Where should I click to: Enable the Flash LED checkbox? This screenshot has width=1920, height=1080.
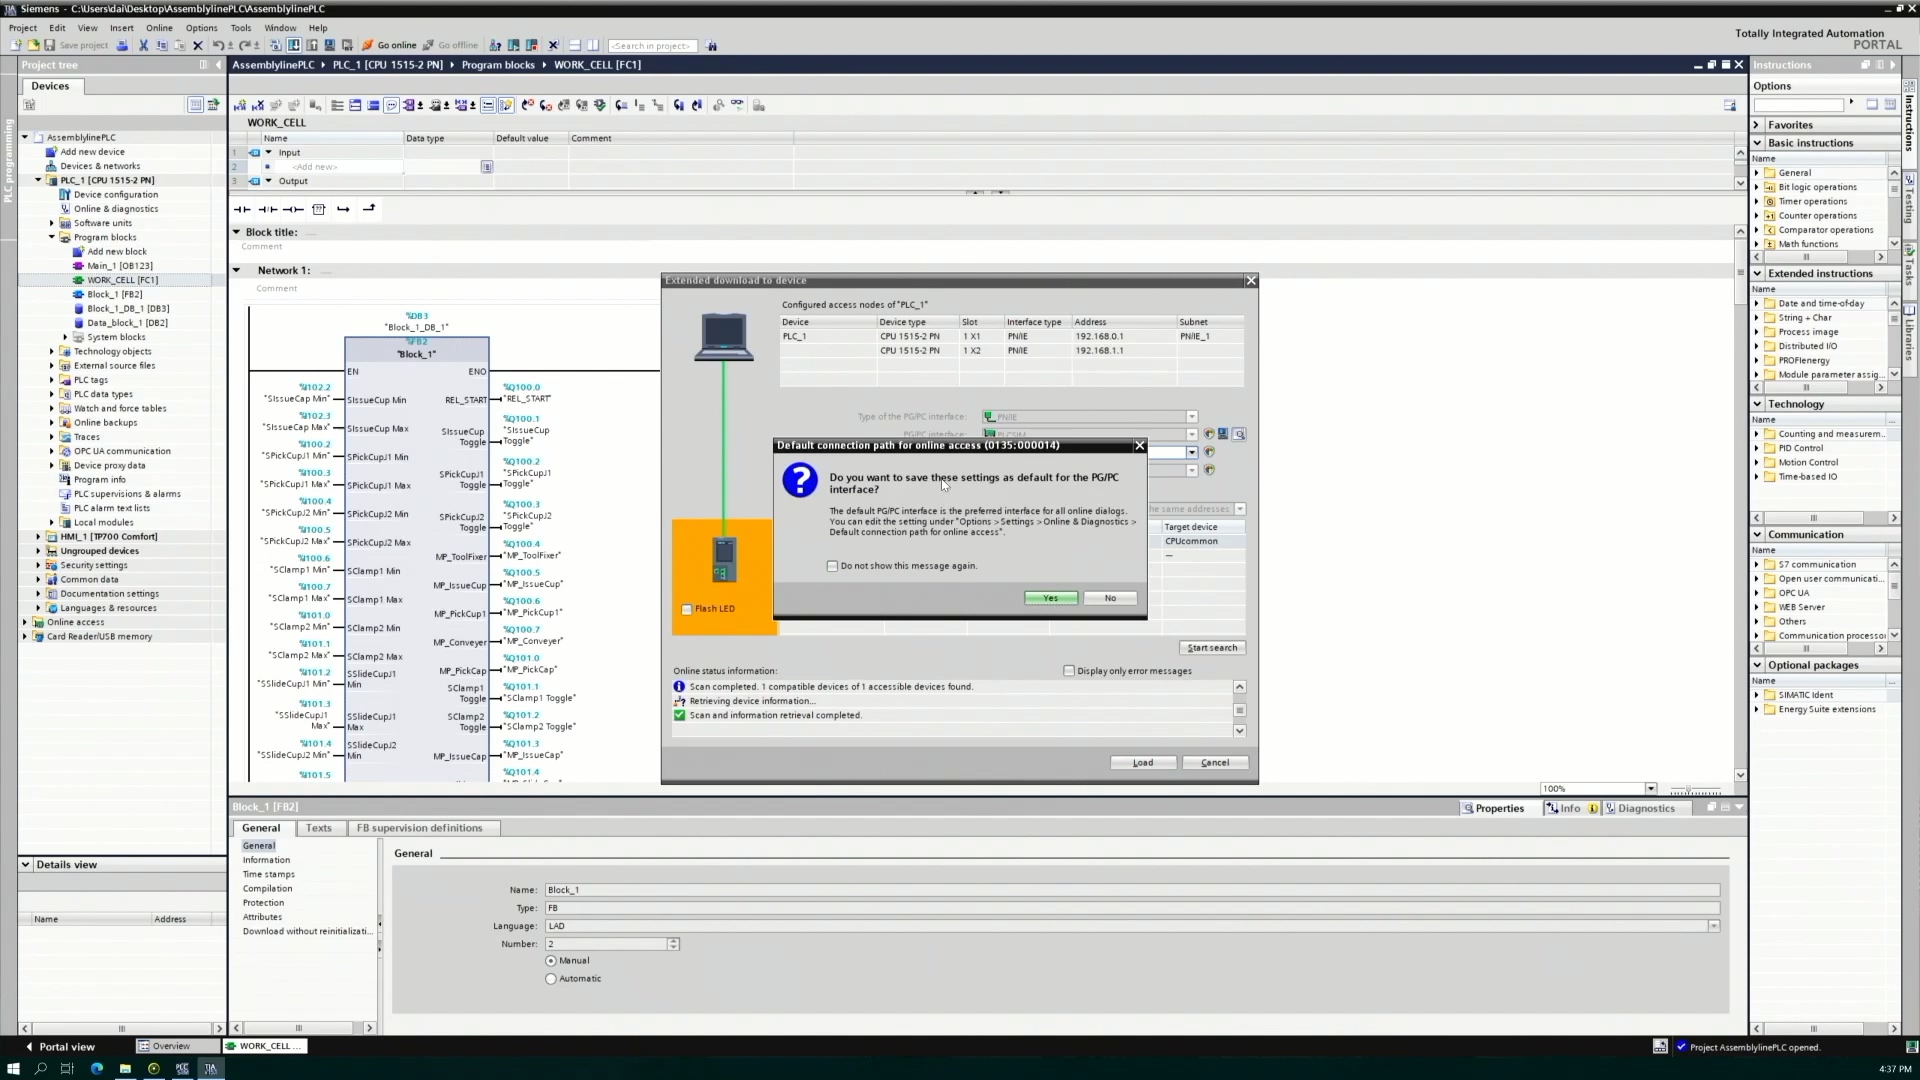click(687, 609)
